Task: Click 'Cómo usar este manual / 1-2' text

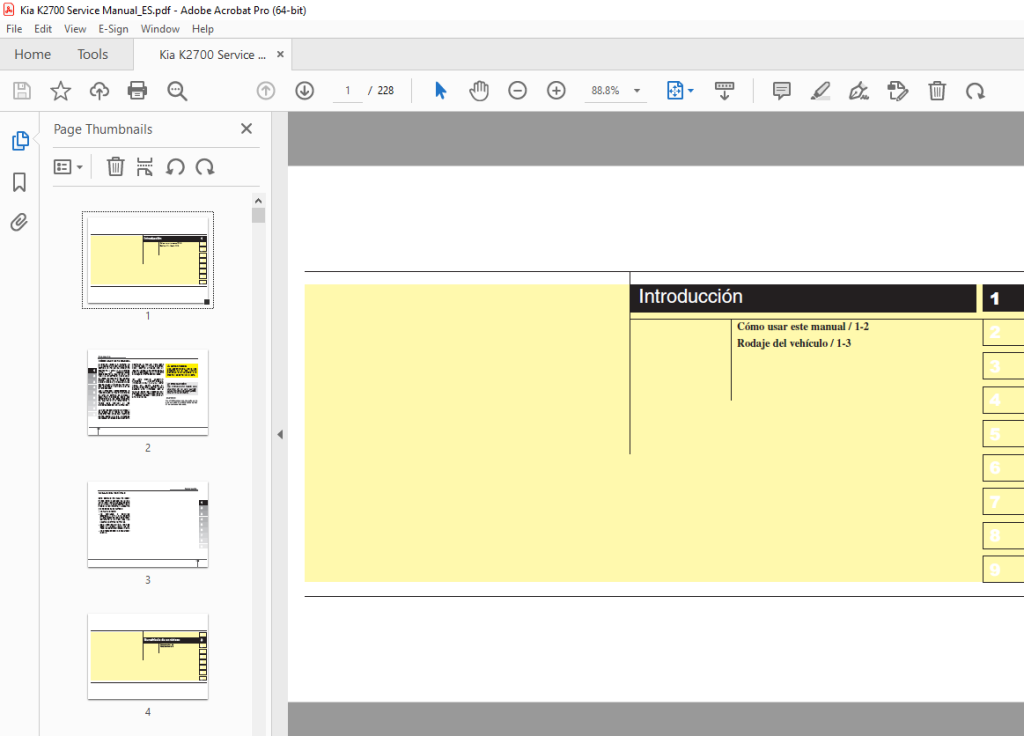Action: pos(803,327)
